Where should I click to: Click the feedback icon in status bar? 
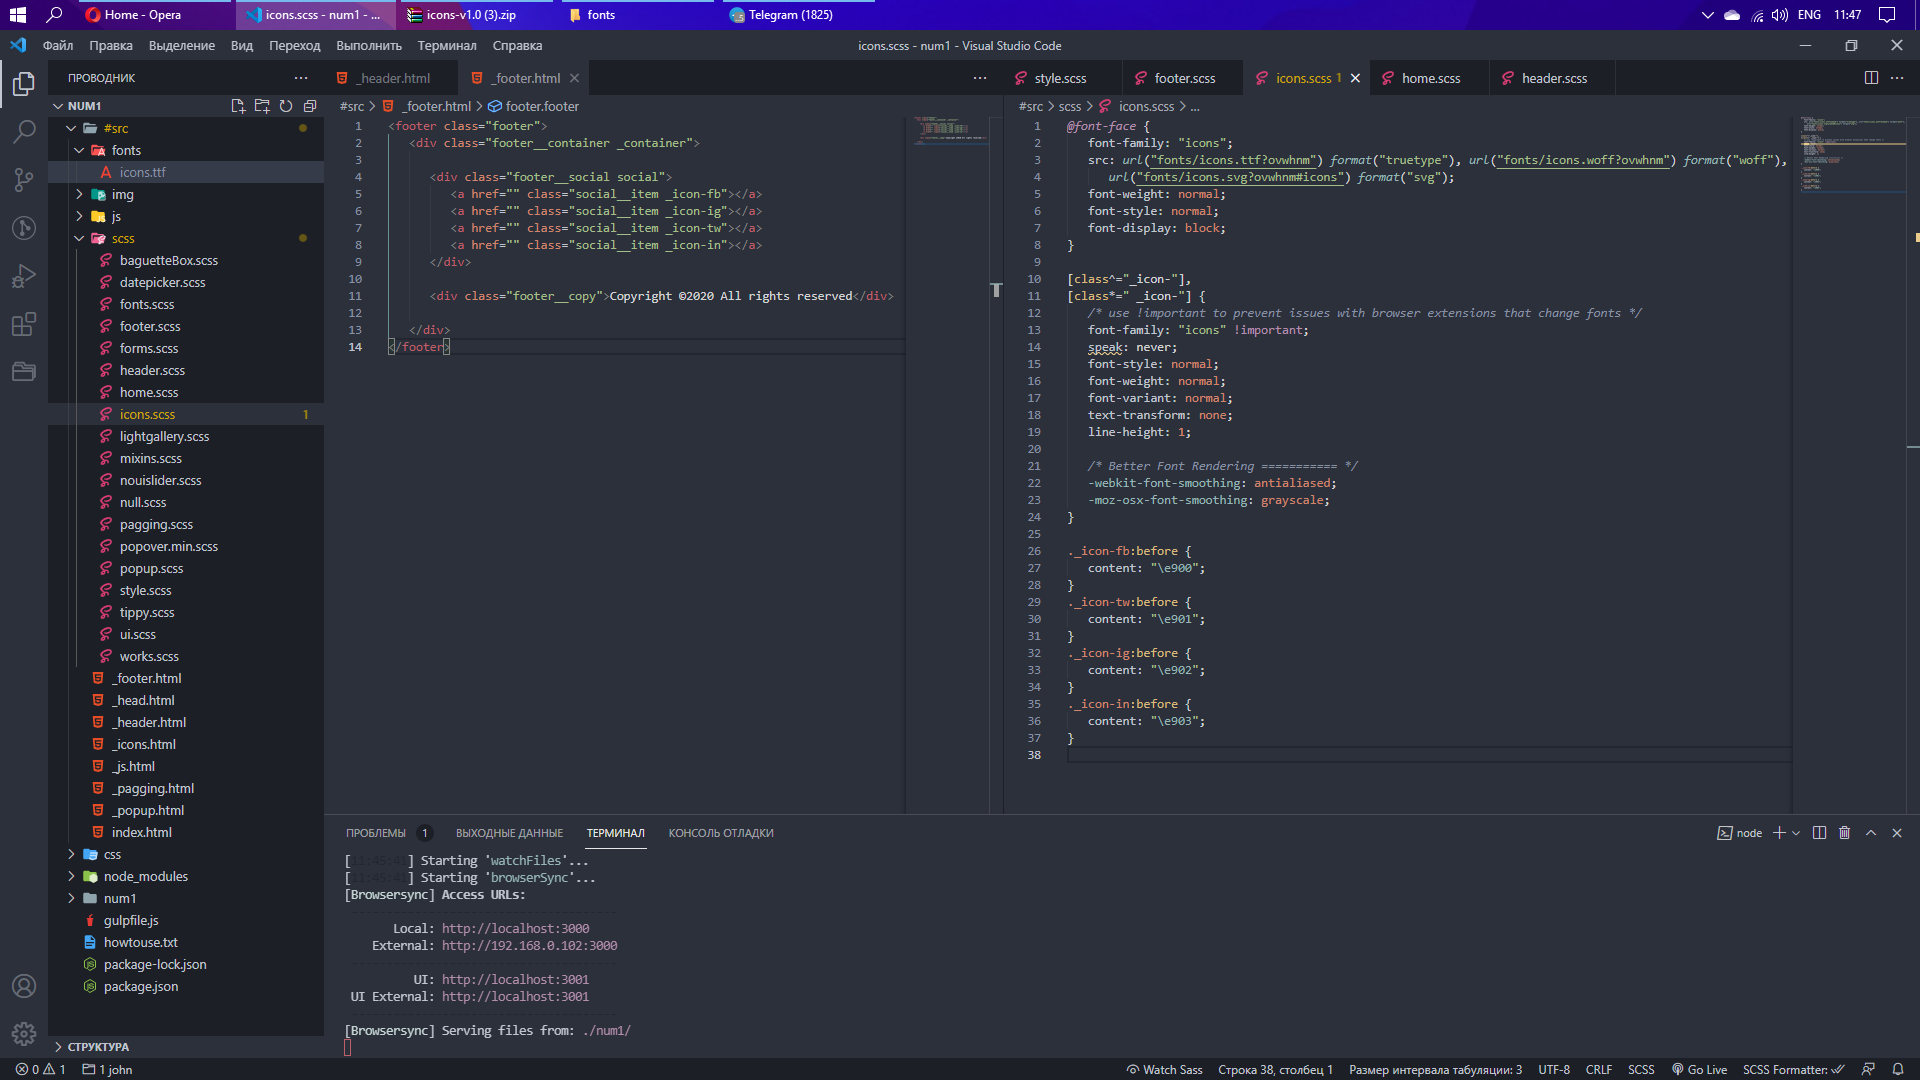click(1868, 1069)
